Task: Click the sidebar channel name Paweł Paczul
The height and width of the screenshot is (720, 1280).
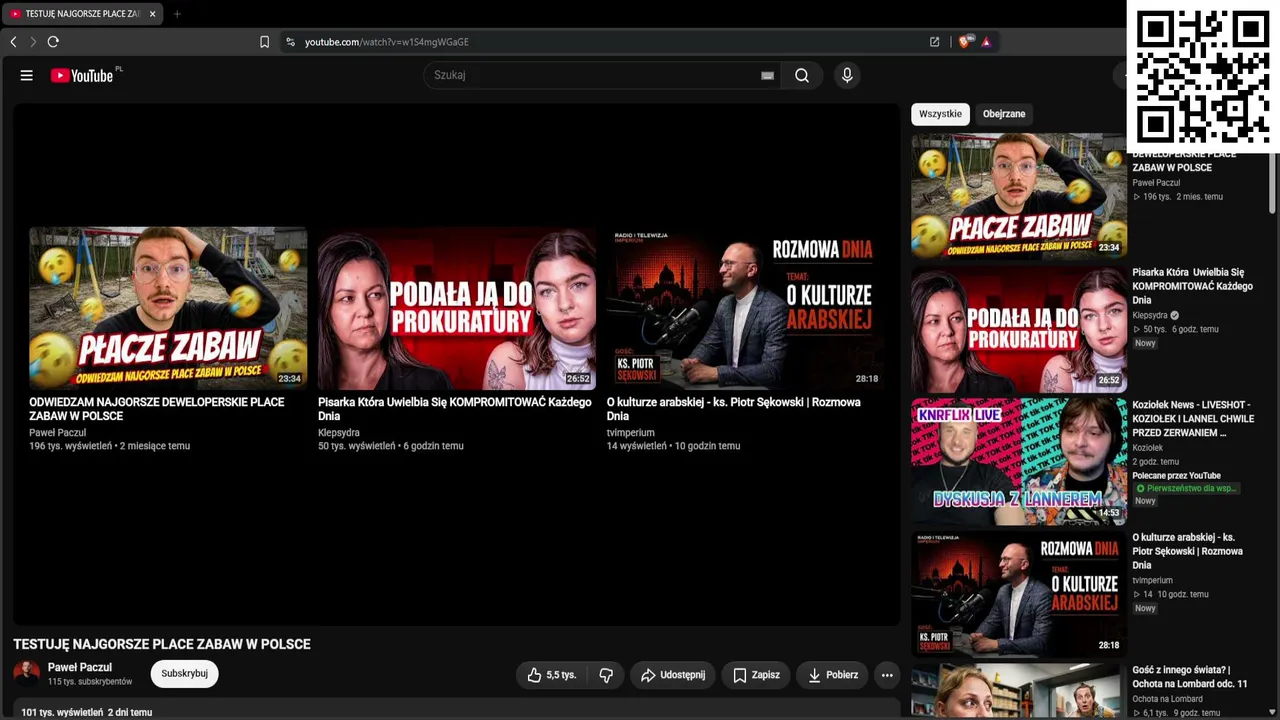Action: tap(1156, 183)
